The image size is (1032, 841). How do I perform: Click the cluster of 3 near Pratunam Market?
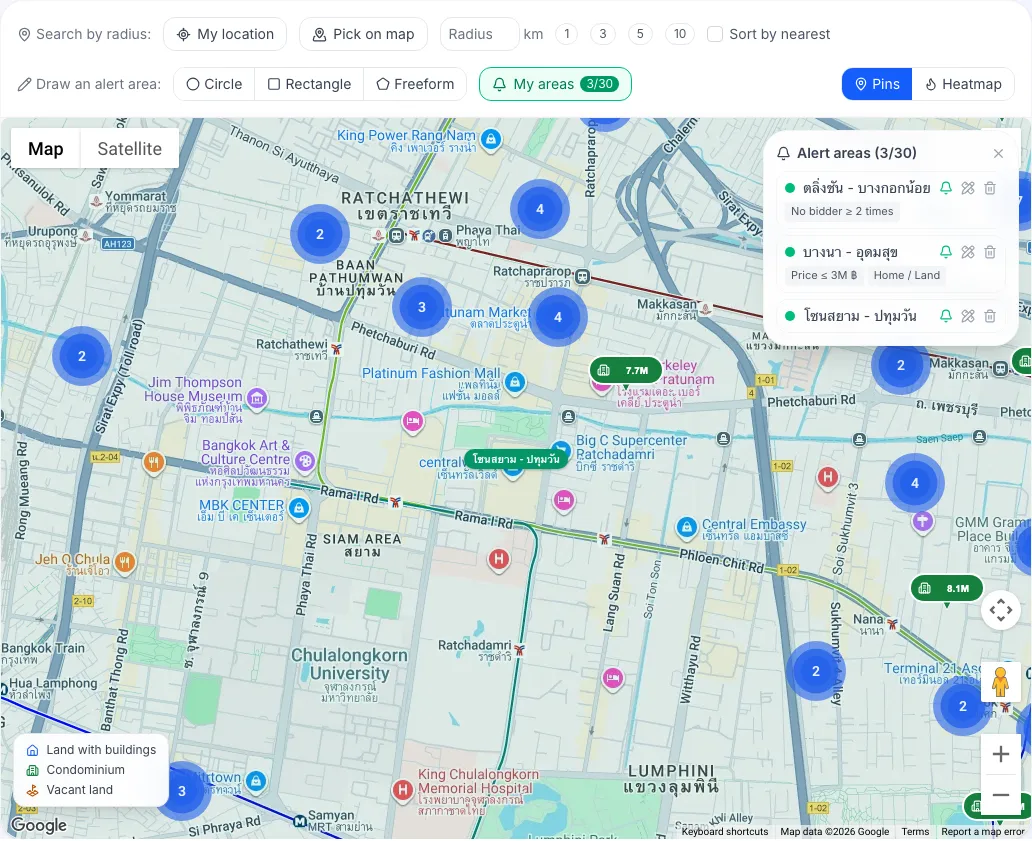point(422,307)
